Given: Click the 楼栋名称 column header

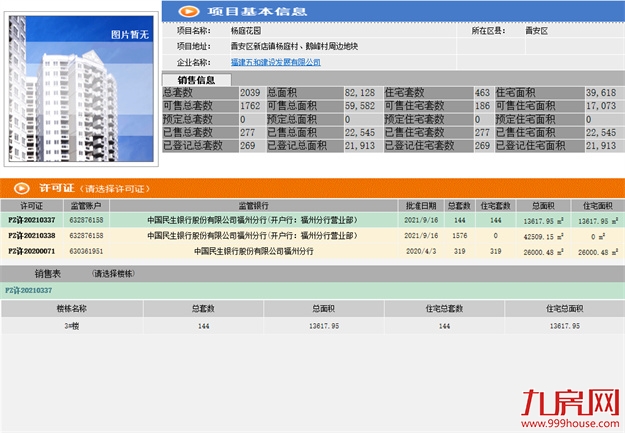Looking at the screenshot, I should tap(72, 309).
